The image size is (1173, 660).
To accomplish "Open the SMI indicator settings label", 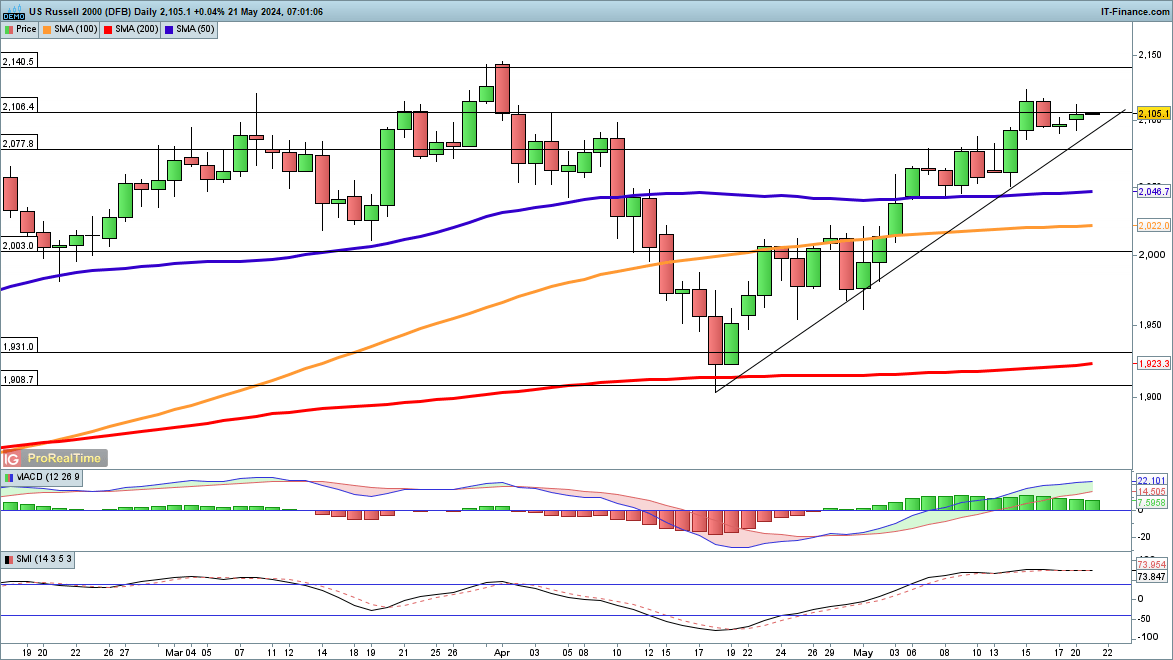I will [44, 559].
